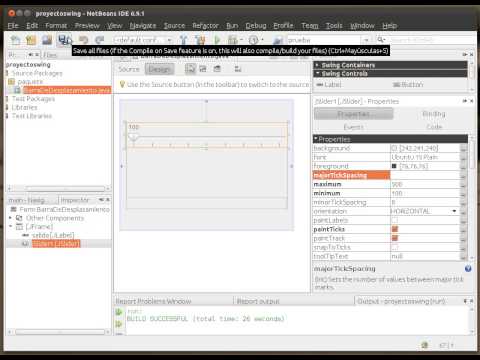Click the toolbar search input field

point(433,40)
